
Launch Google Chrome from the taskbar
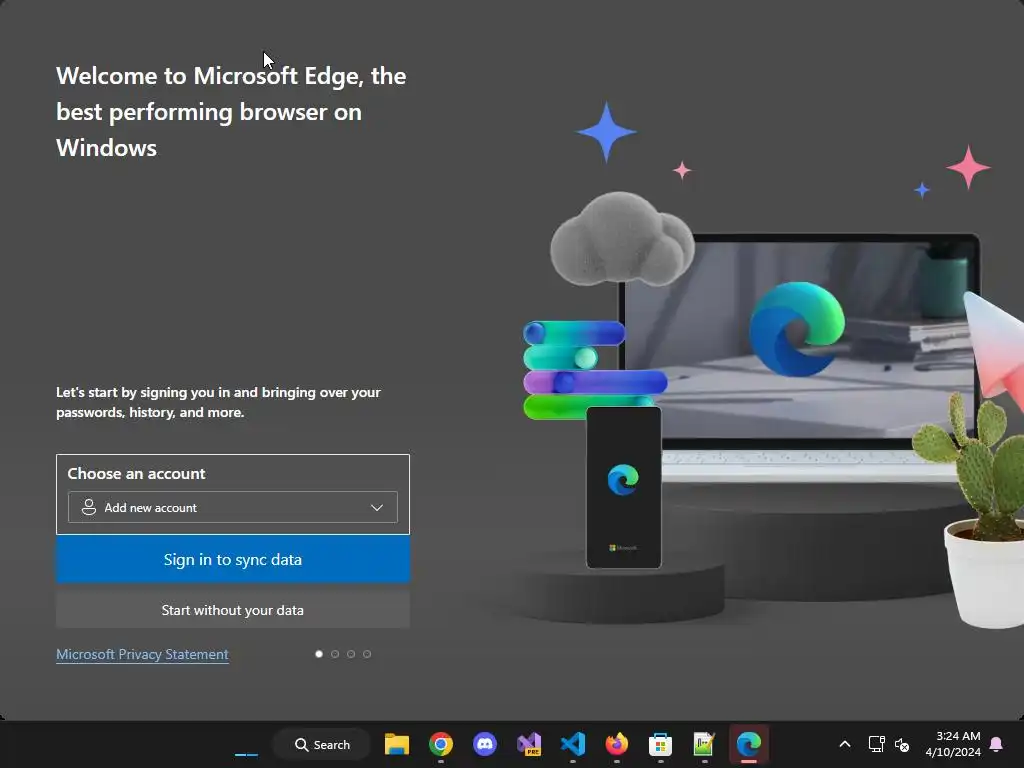point(441,744)
